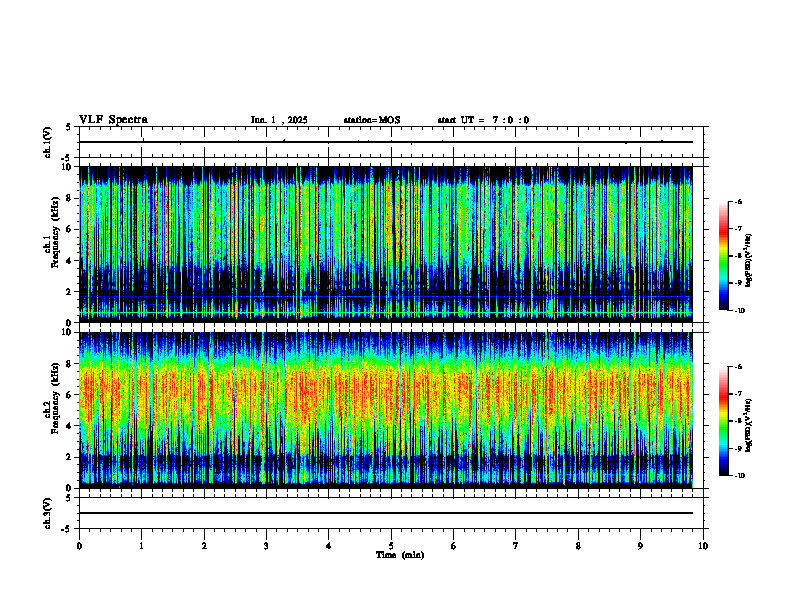Click time axis tick label "10"
This screenshot has height=612, width=792.
(x=703, y=546)
